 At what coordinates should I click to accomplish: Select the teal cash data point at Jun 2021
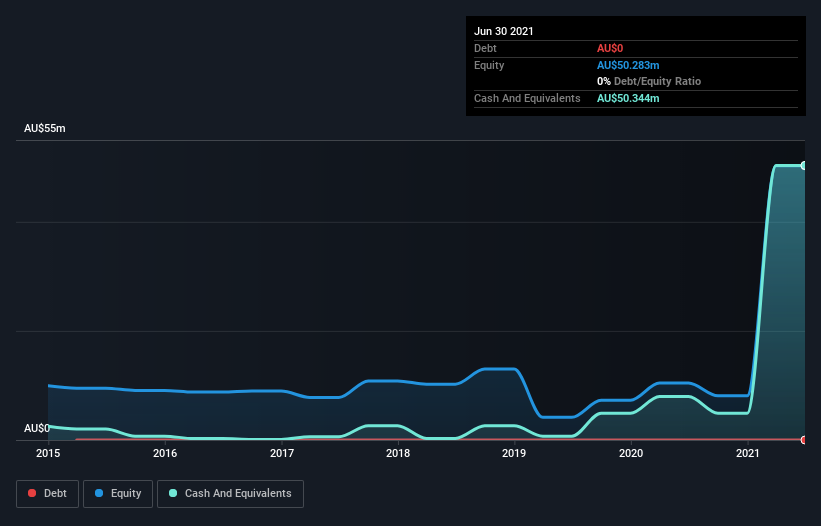coord(804,165)
